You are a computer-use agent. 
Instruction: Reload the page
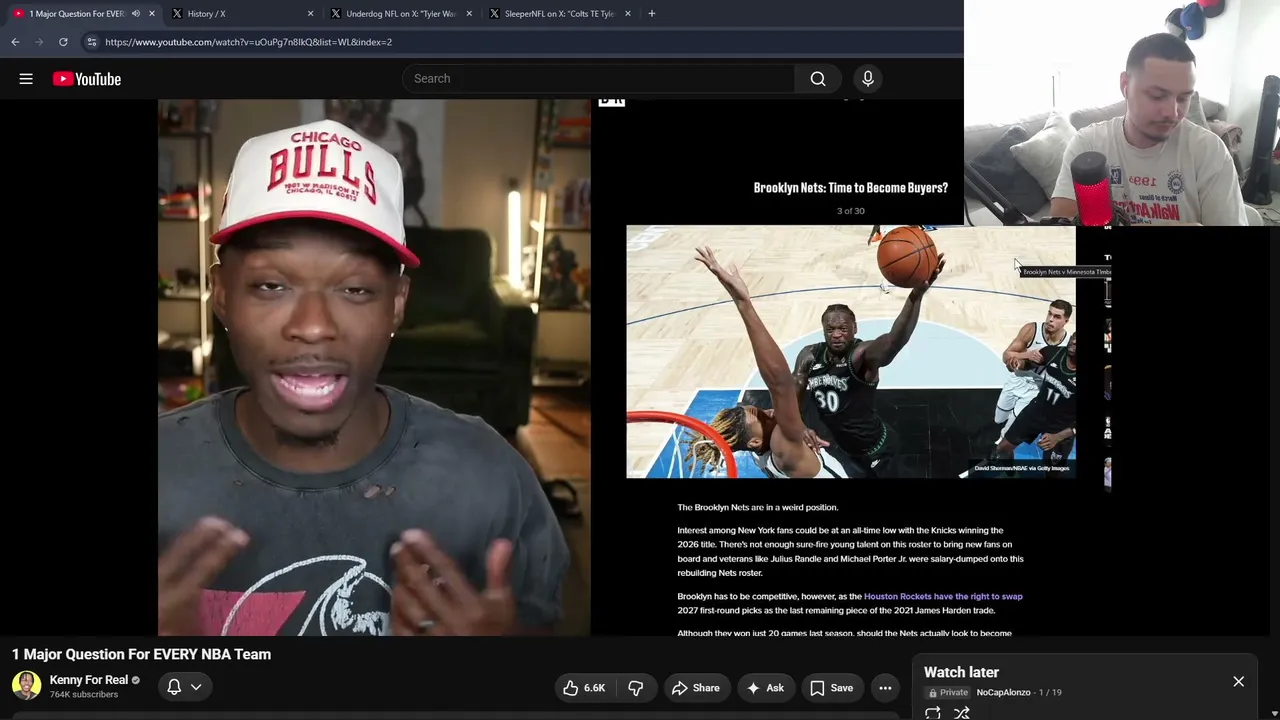pos(63,42)
